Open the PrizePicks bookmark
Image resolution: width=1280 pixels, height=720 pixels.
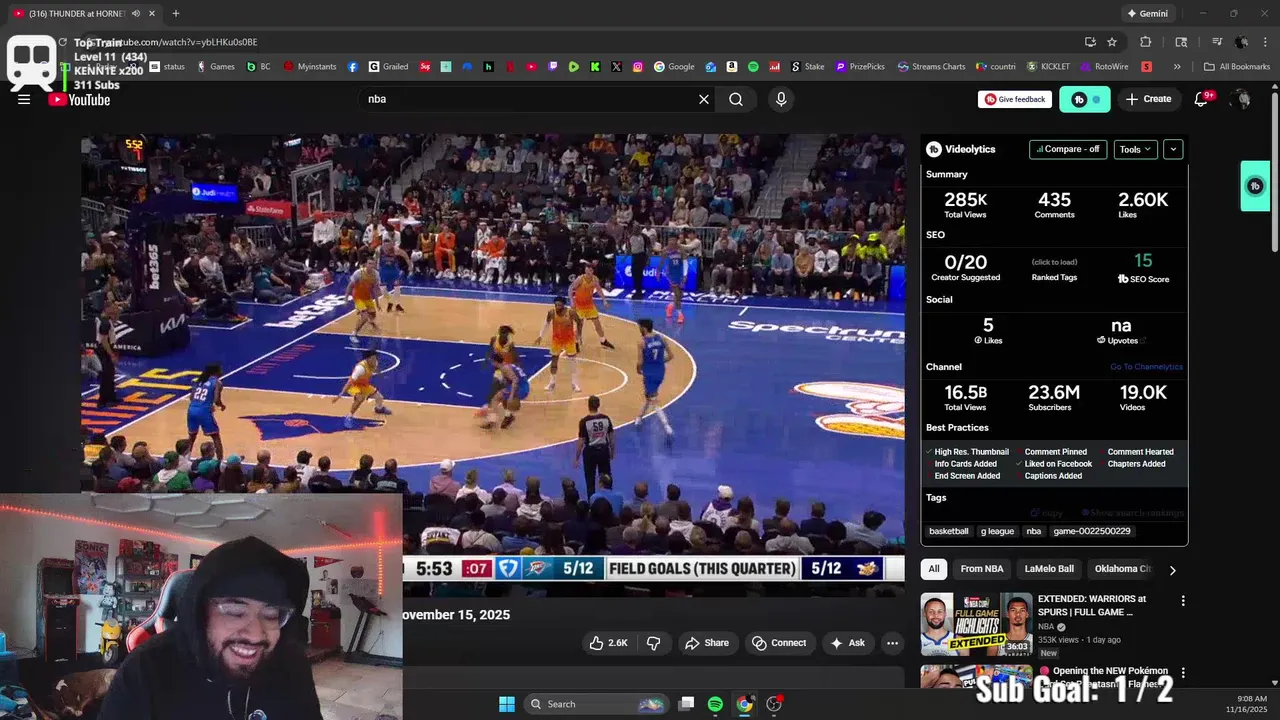(859, 67)
